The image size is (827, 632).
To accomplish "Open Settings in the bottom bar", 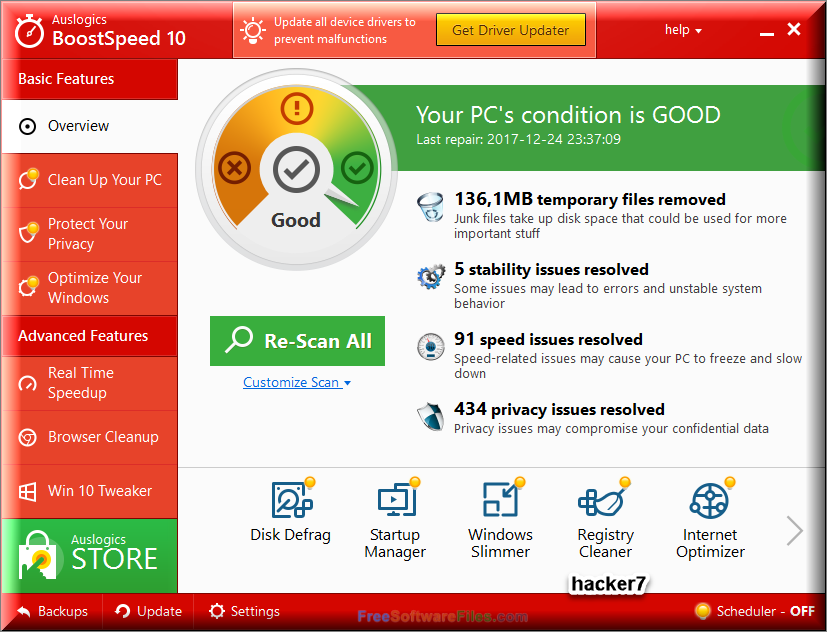I will point(244,611).
